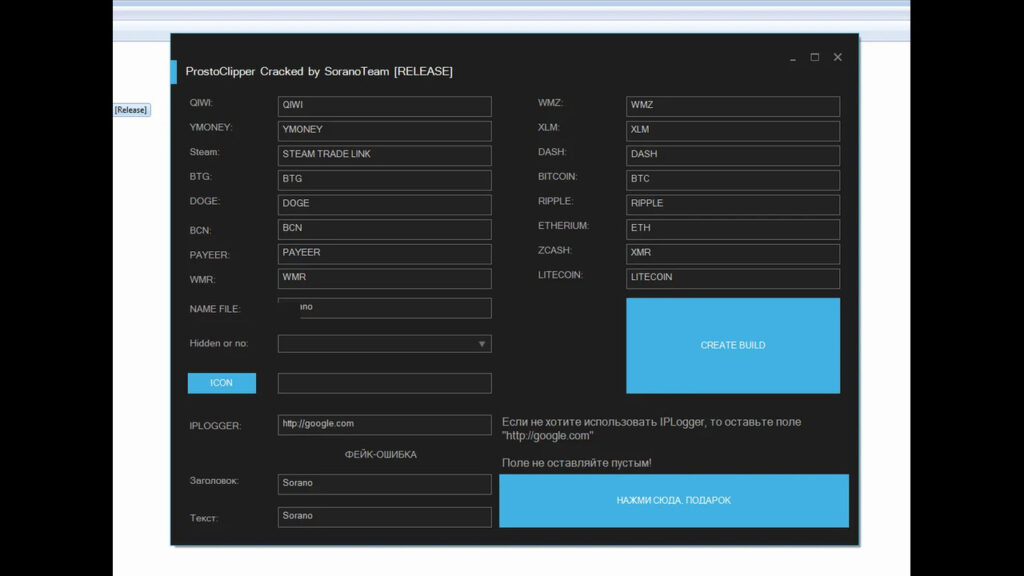The width and height of the screenshot is (1024, 576).
Task: Click the empty icon path field
Action: [x=384, y=383]
